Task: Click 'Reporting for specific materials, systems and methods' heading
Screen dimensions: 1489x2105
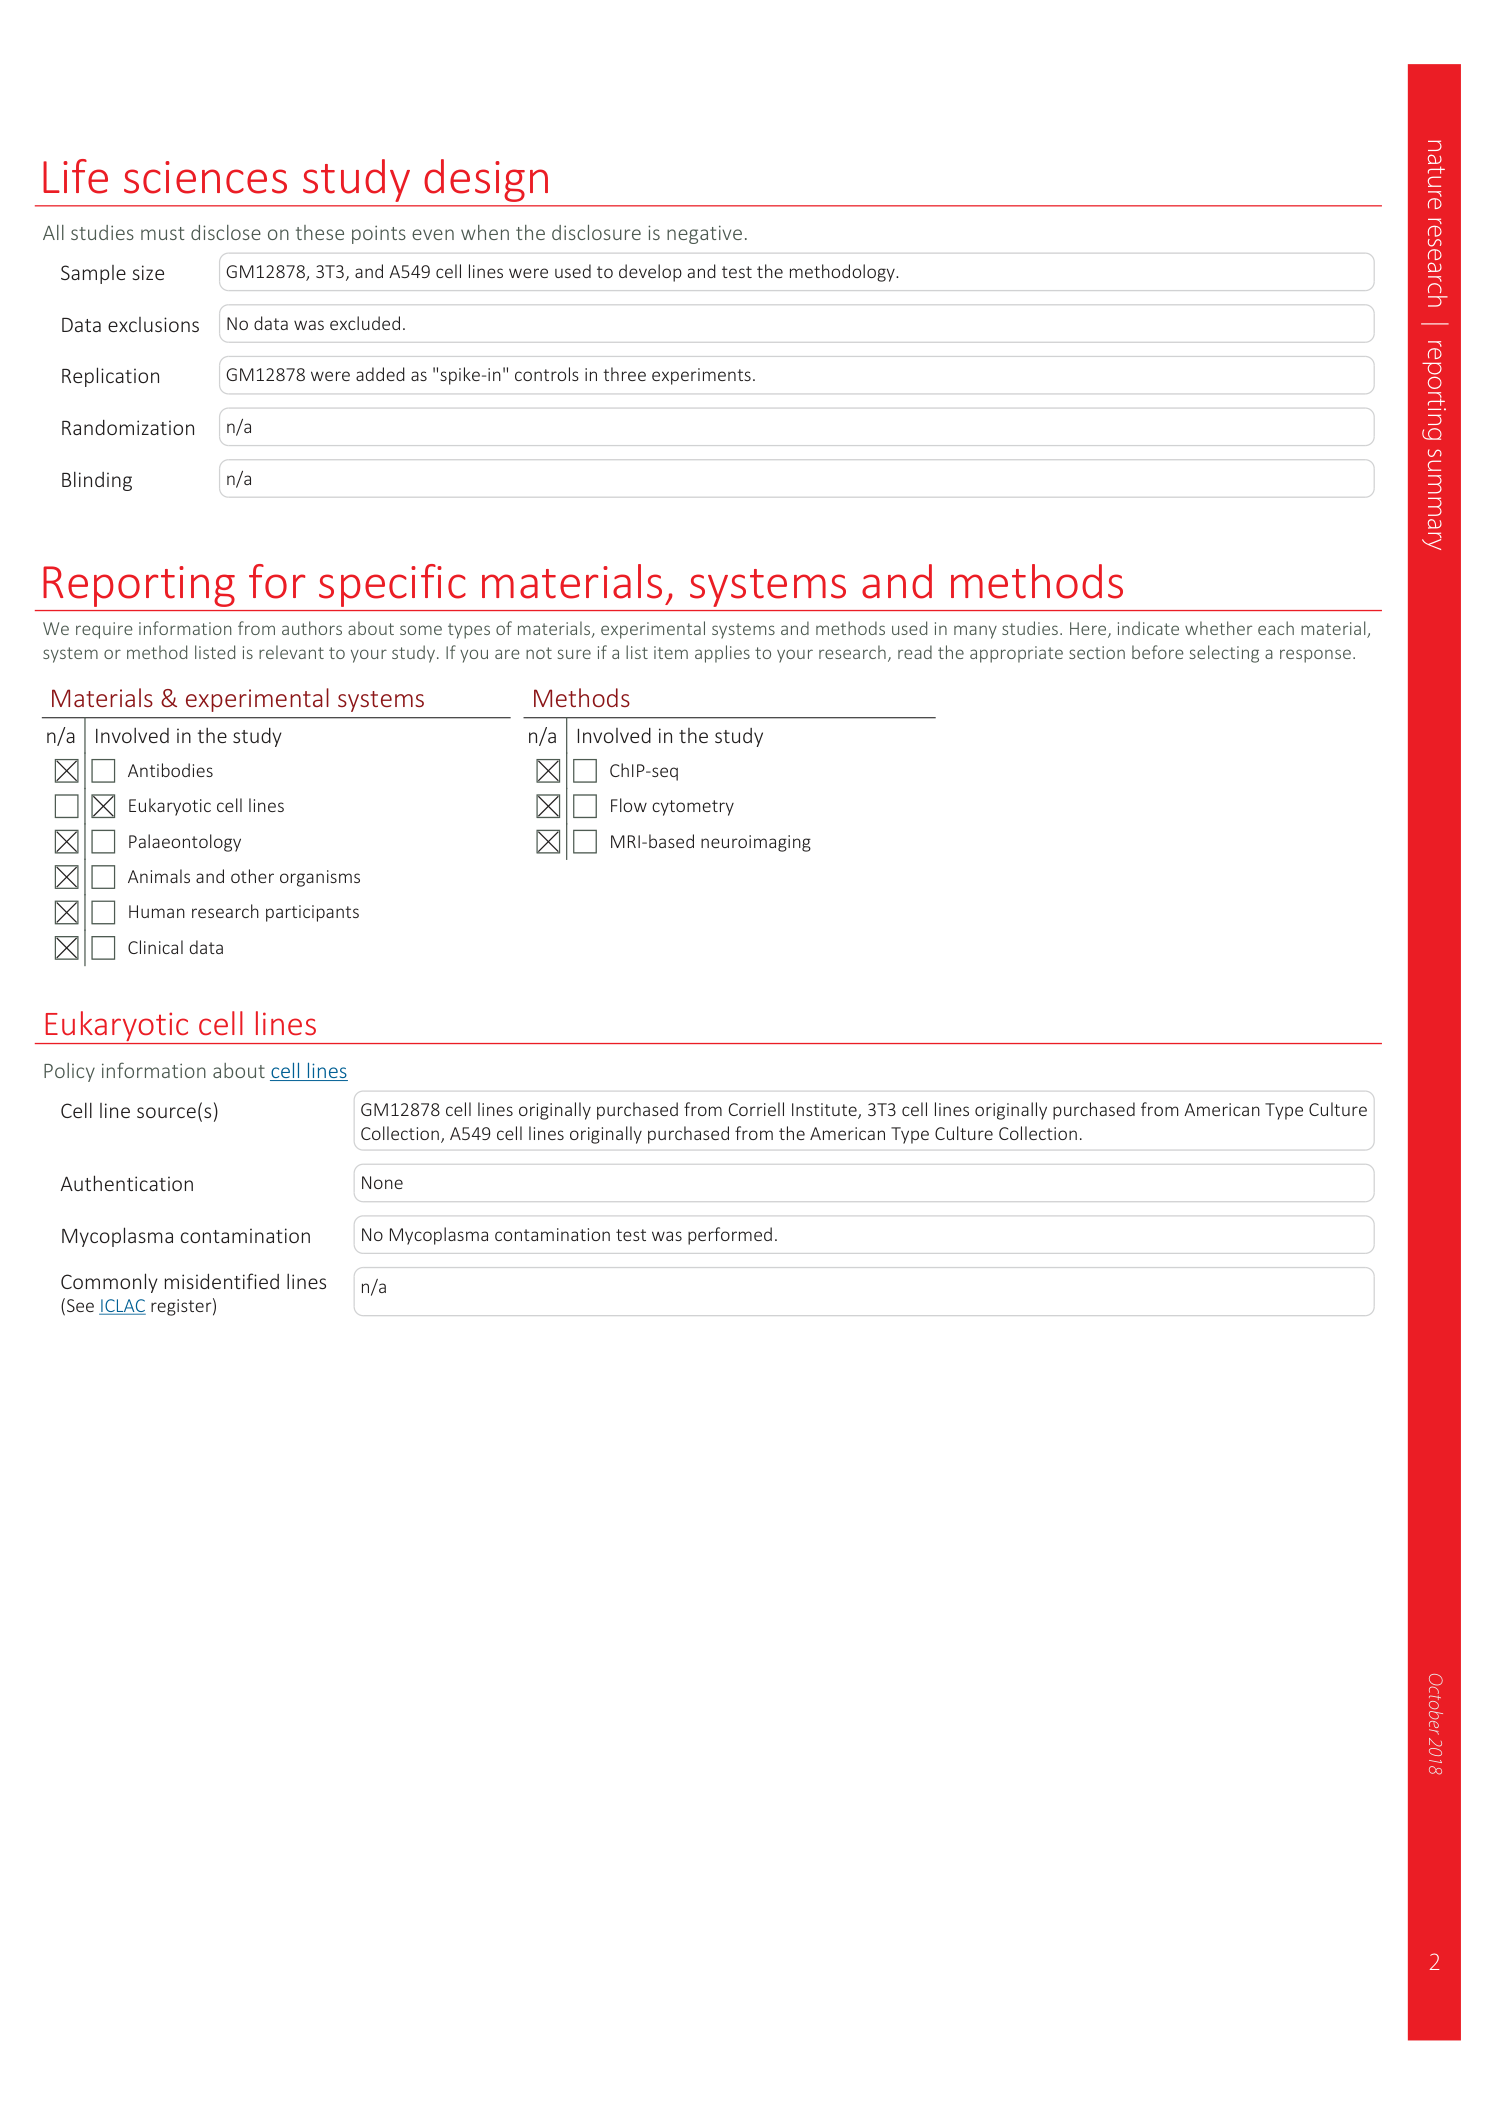Action: (582, 583)
